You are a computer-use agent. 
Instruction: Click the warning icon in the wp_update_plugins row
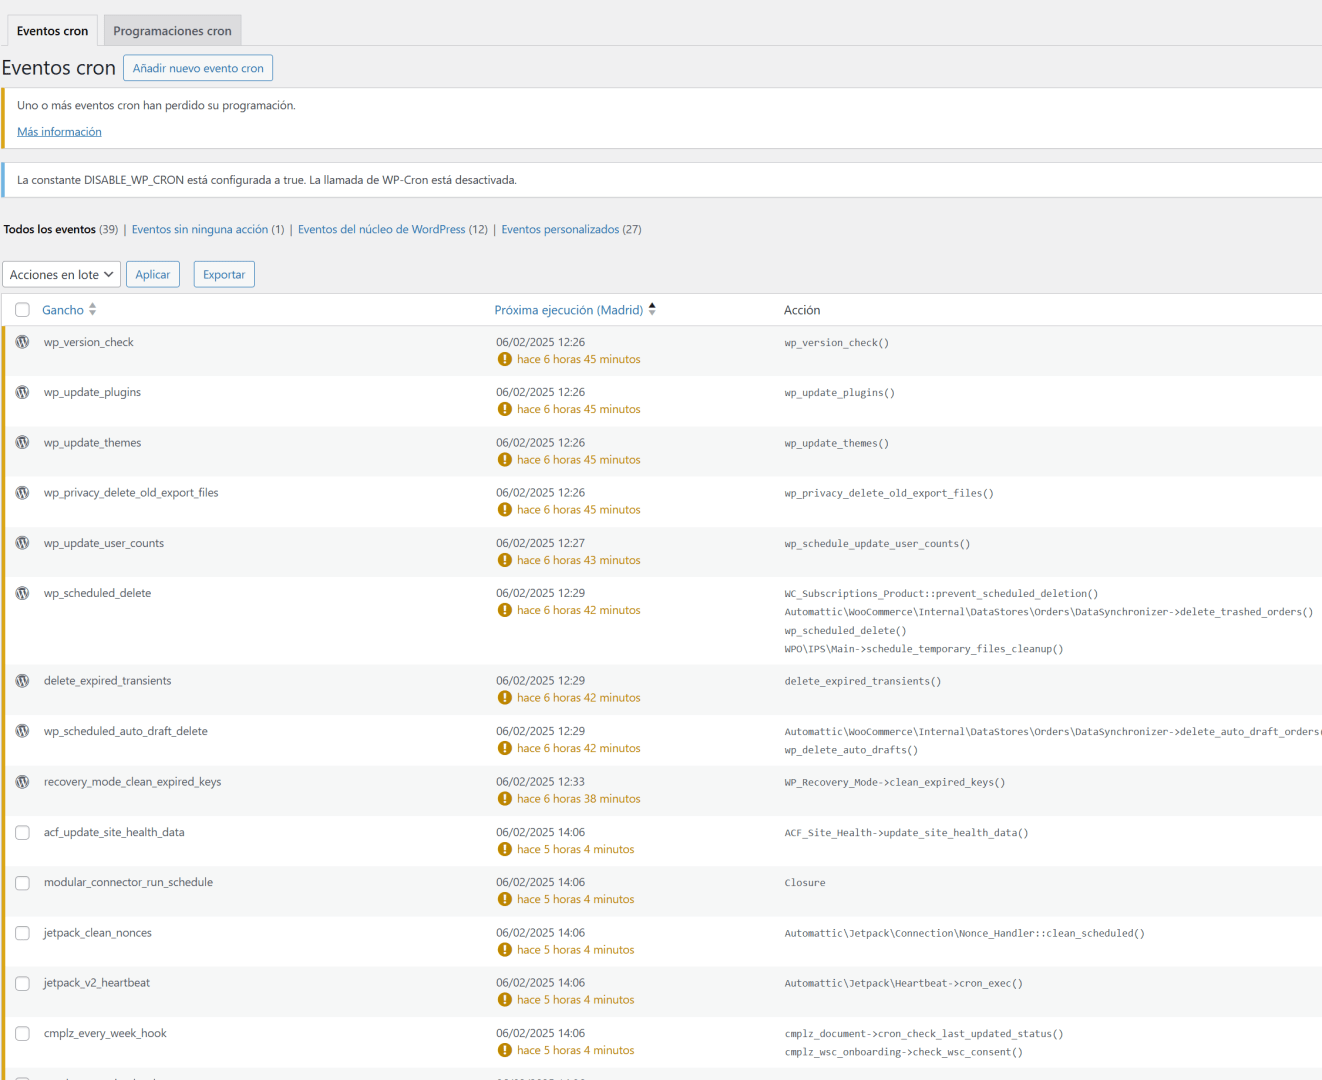pos(505,409)
